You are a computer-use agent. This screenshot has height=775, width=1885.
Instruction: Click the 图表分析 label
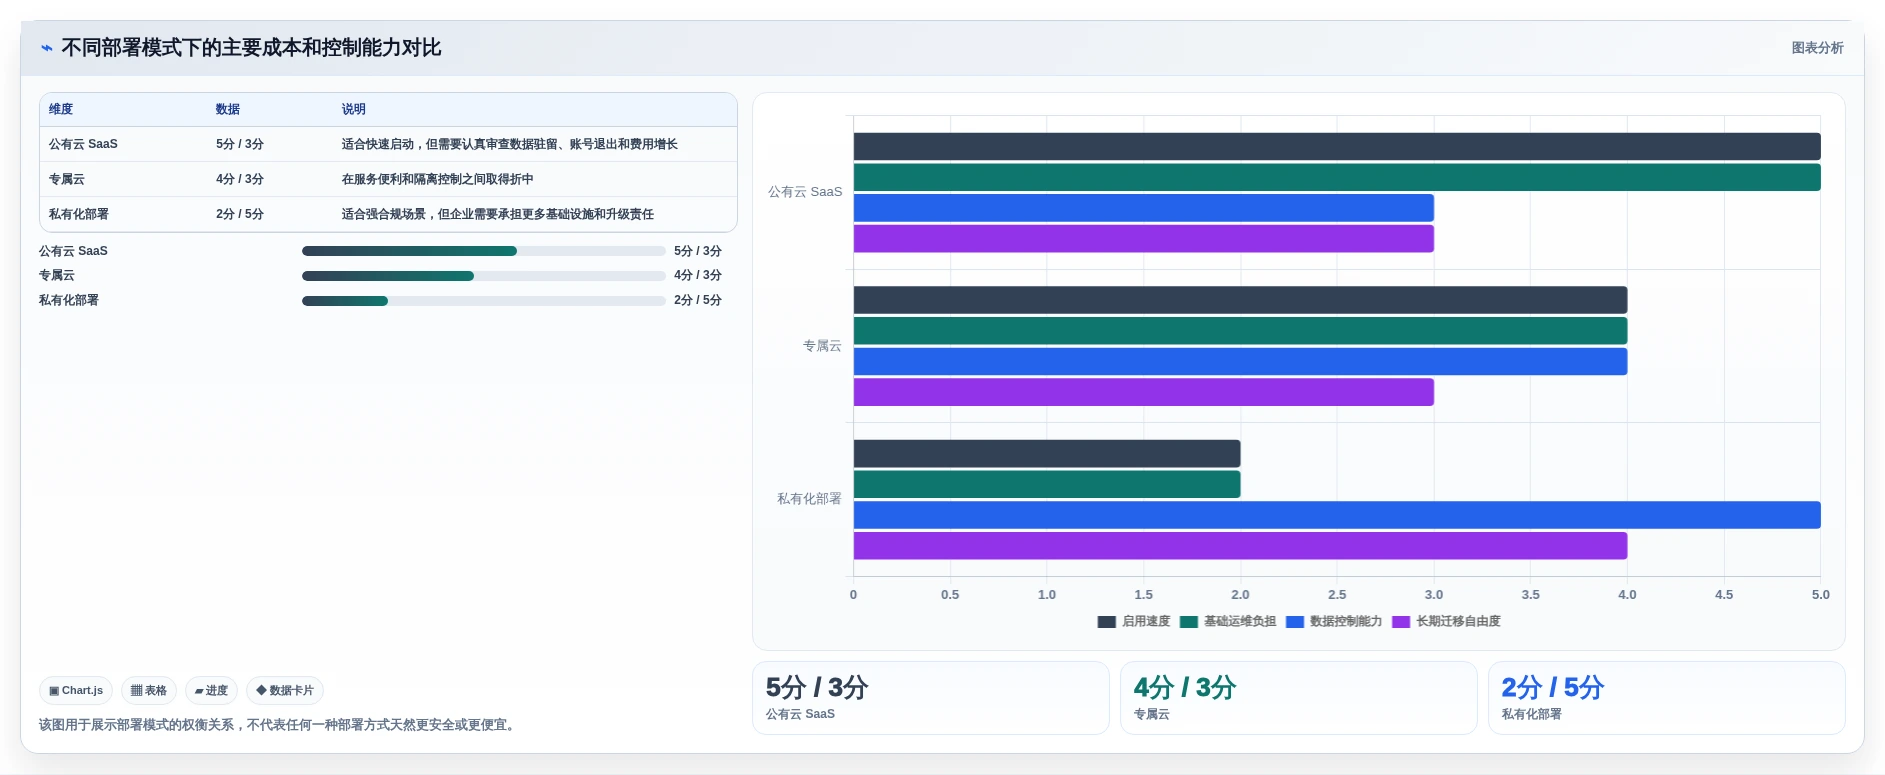click(1817, 48)
